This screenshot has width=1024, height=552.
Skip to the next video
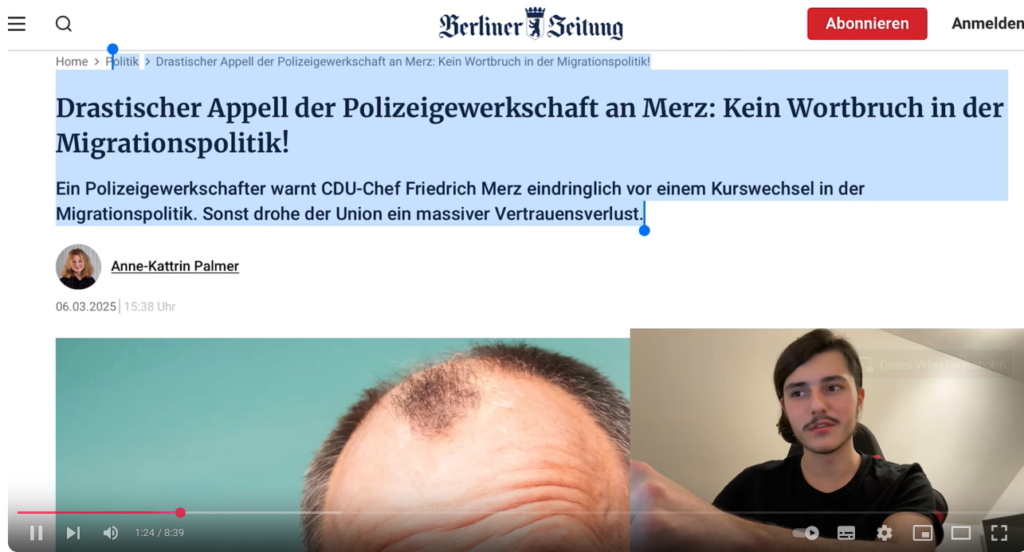coord(73,533)
